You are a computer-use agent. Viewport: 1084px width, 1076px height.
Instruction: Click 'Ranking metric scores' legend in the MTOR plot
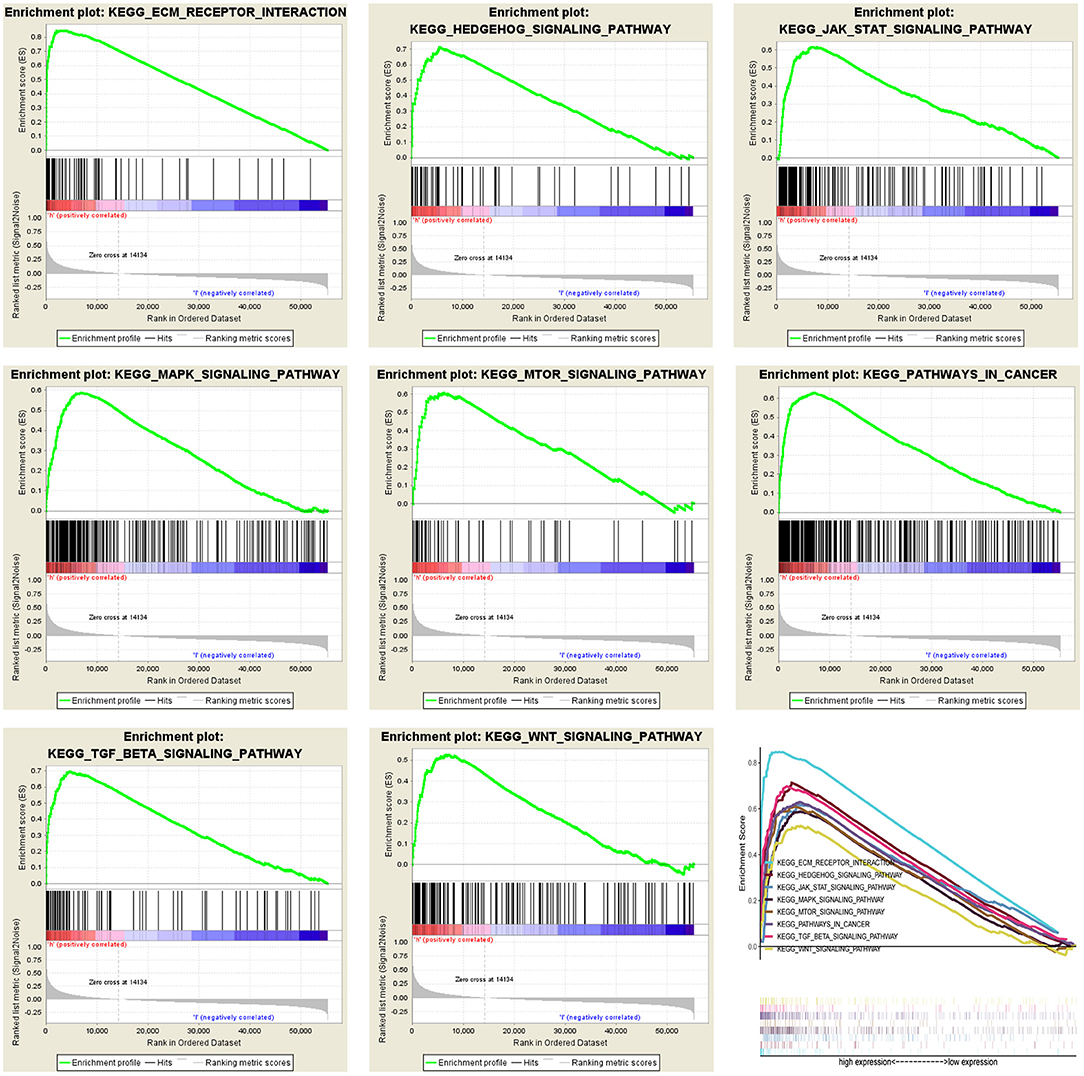[x=606, y=701]
